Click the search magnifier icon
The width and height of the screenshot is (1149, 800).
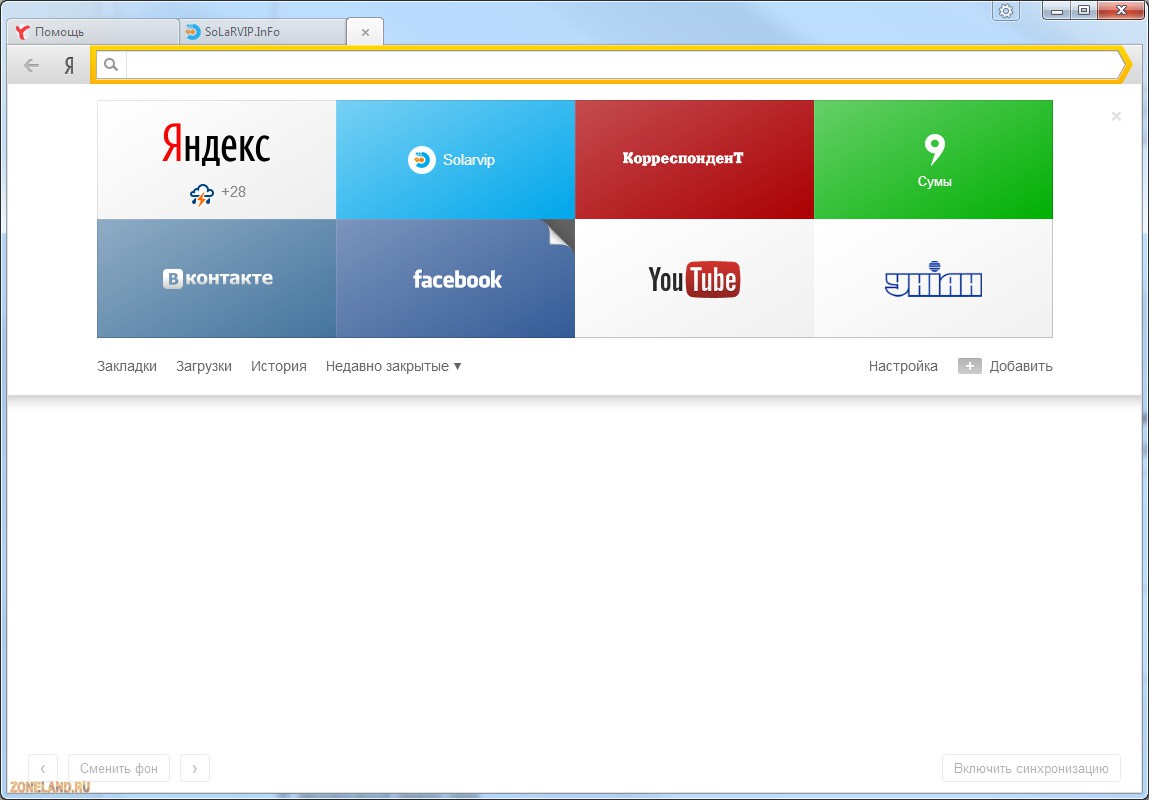point(111,65)
